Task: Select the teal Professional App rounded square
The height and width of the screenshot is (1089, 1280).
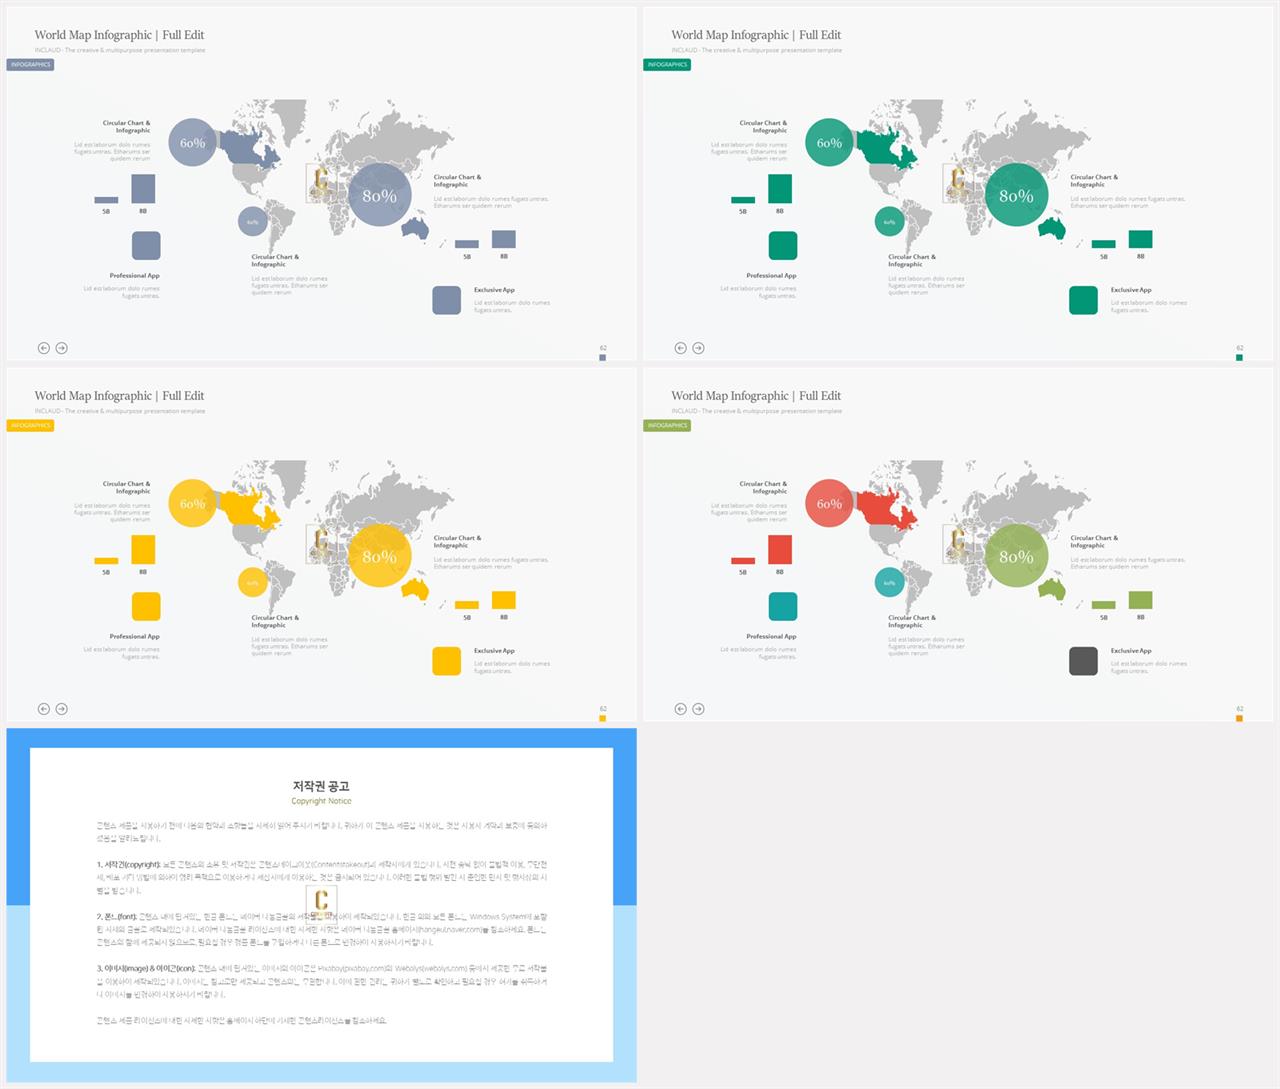Action: coord(783,607)
